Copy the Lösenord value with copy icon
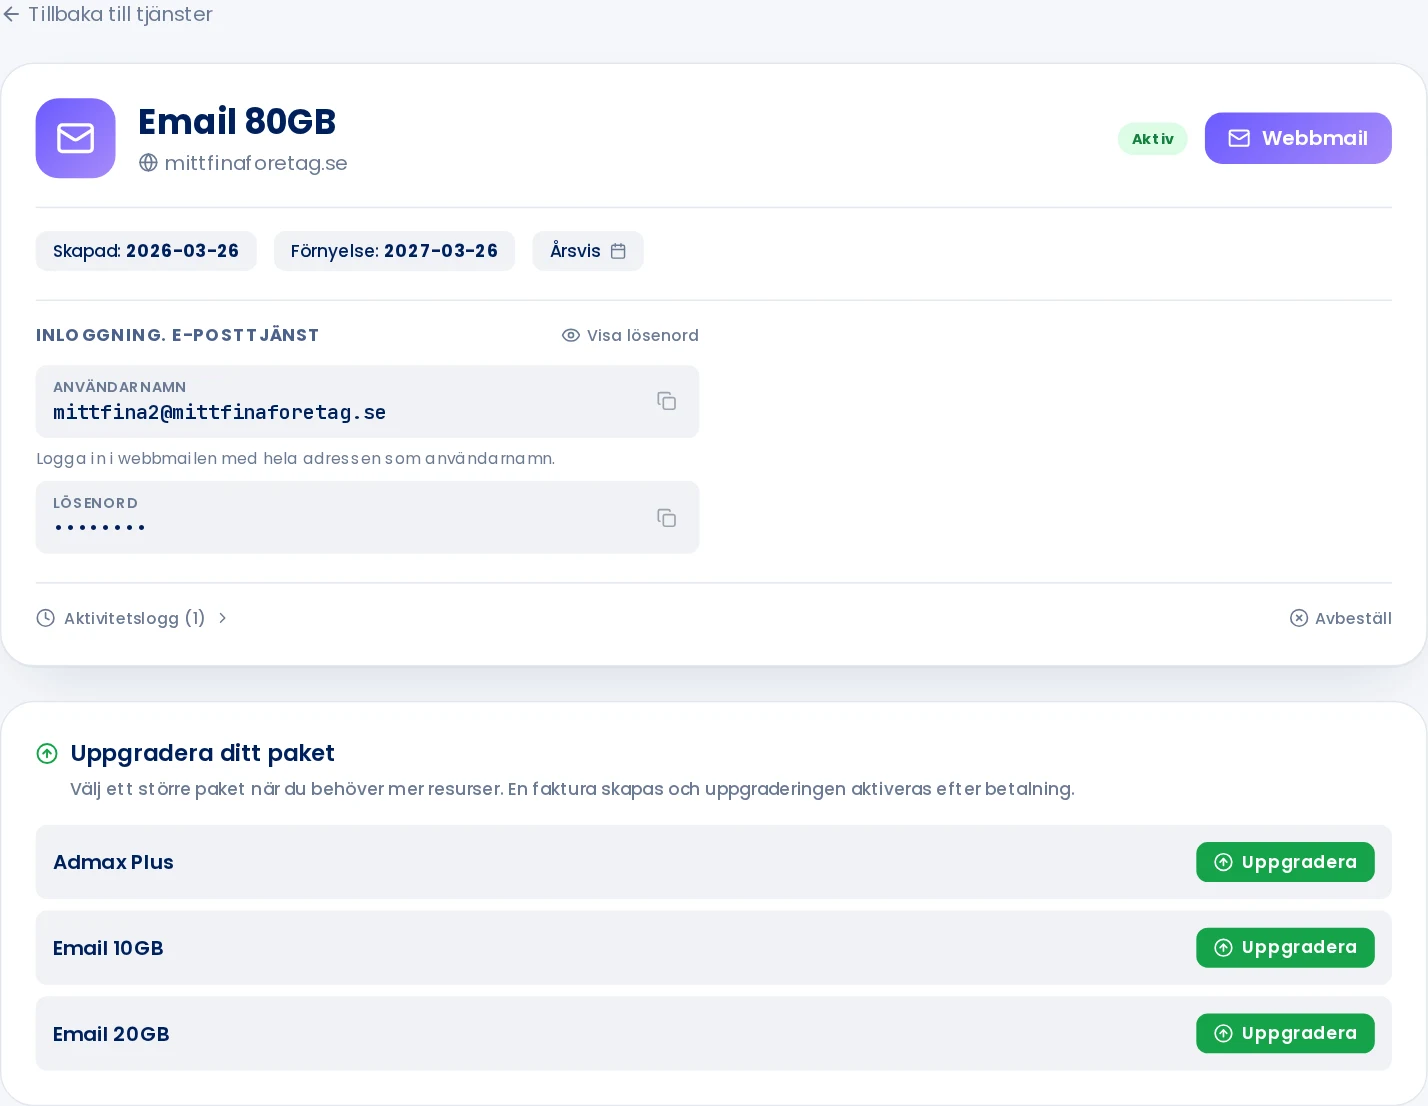The image size is (1428, 1106). (667, 518)
